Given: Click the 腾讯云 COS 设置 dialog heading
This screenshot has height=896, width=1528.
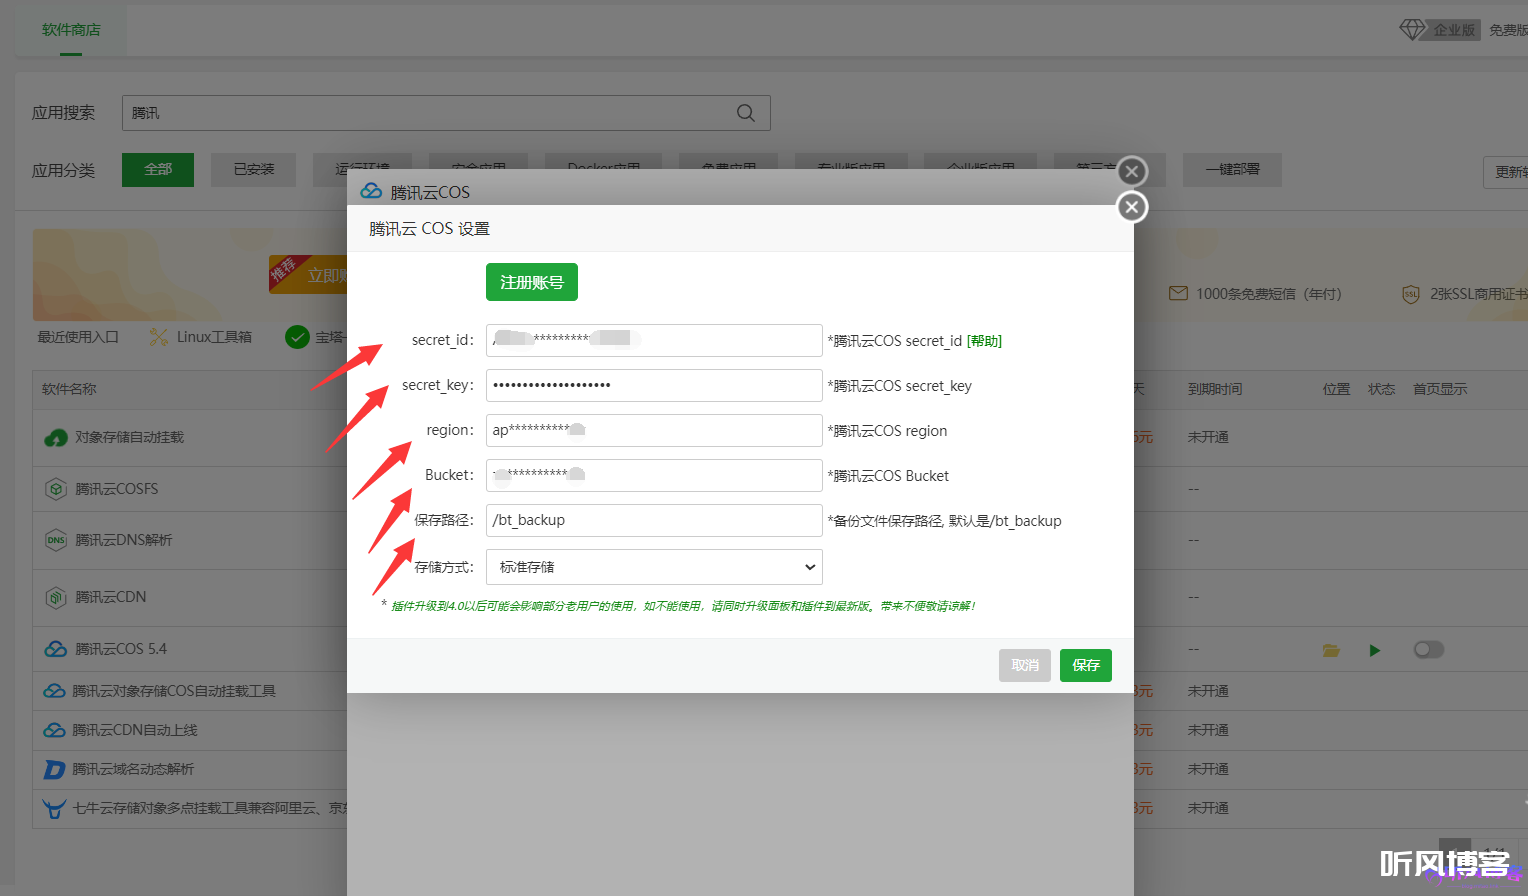Looking at the screenshot, I should [429, 229].
